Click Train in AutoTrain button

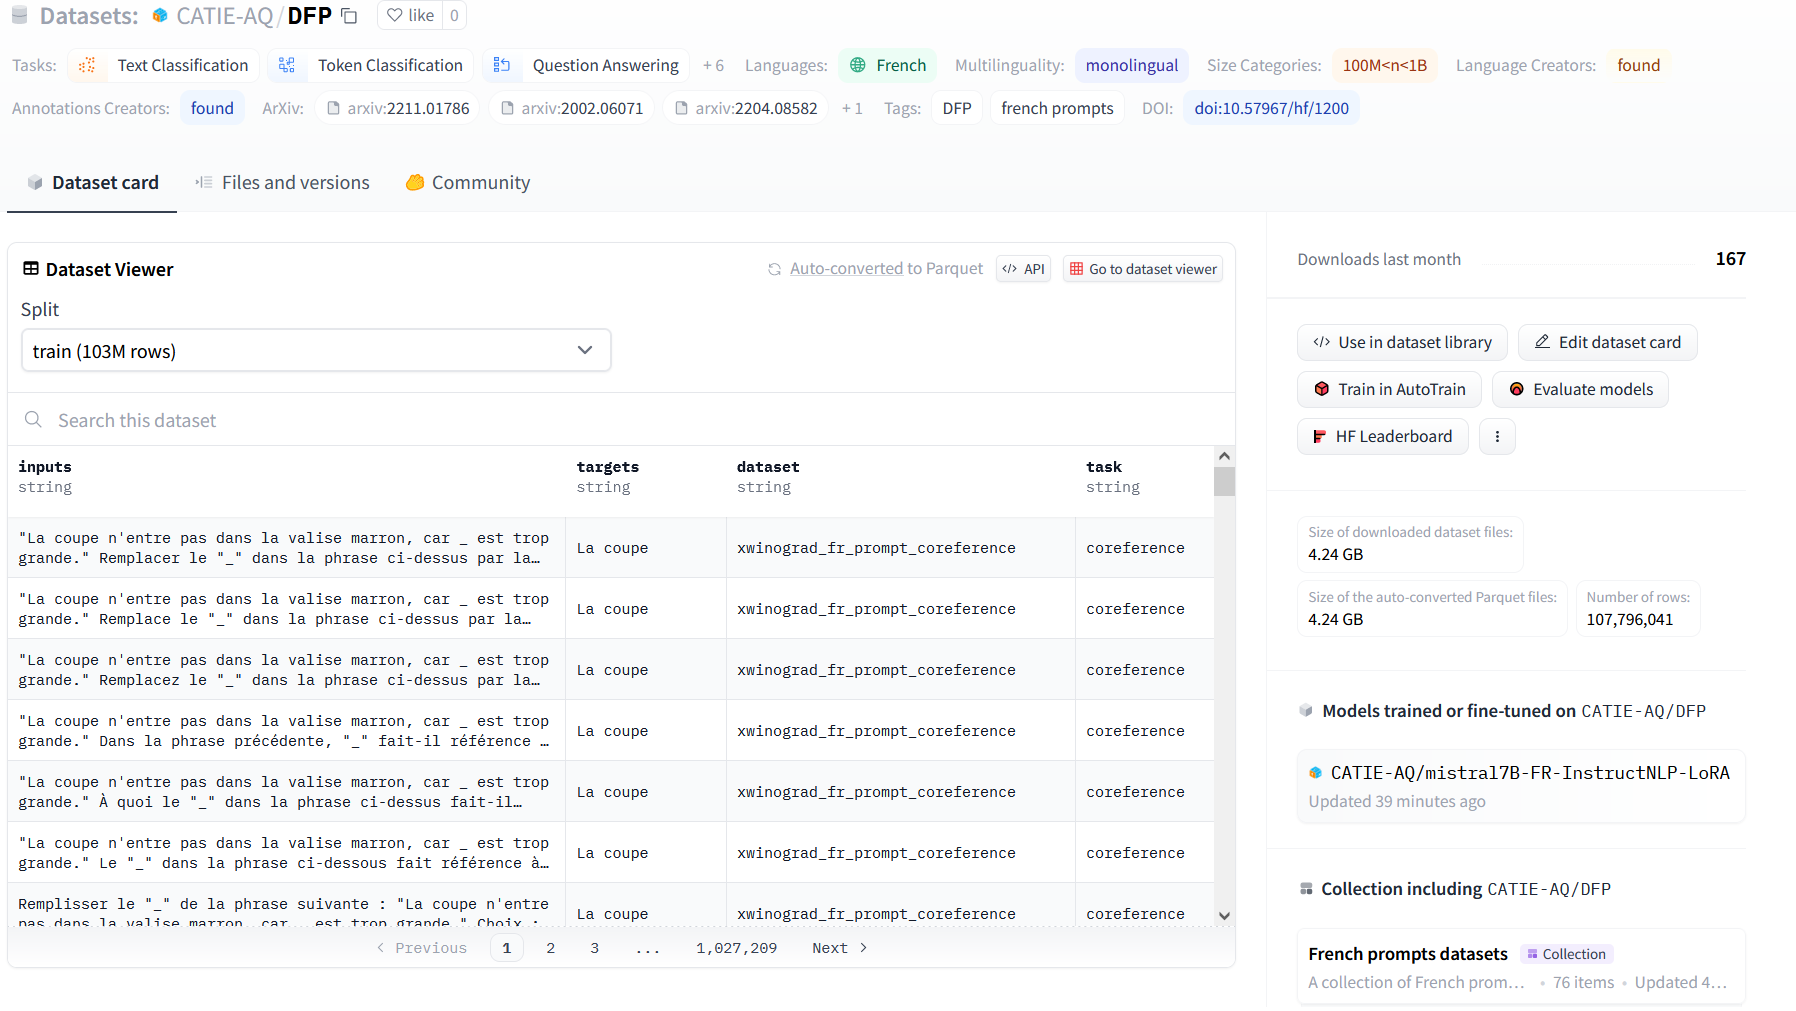point(1389,389)
